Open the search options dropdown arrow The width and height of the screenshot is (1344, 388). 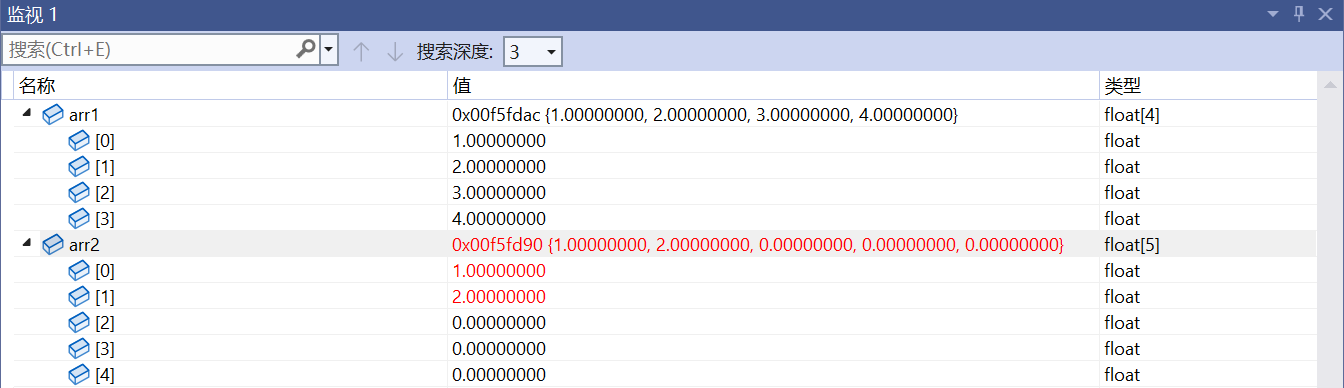329,51
